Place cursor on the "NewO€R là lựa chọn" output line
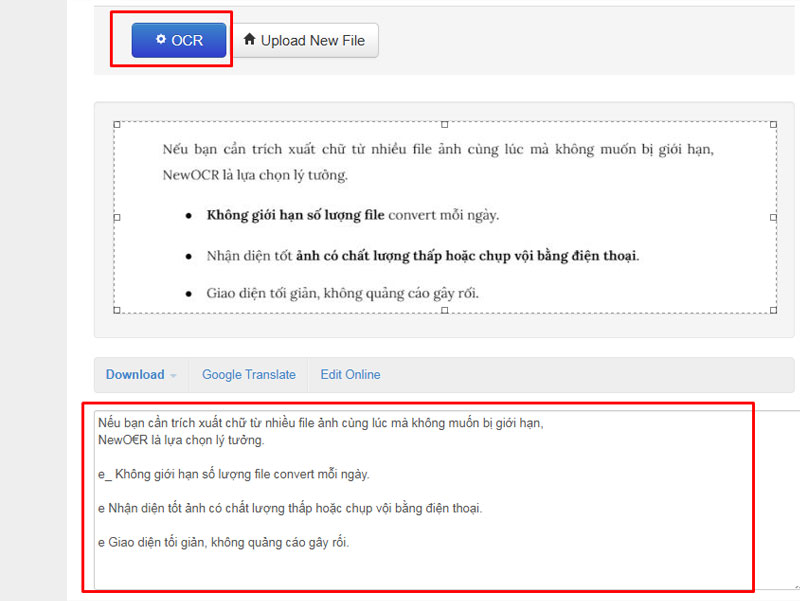The width and height of the screenshot is (800, 601). (x=181, y=440)
